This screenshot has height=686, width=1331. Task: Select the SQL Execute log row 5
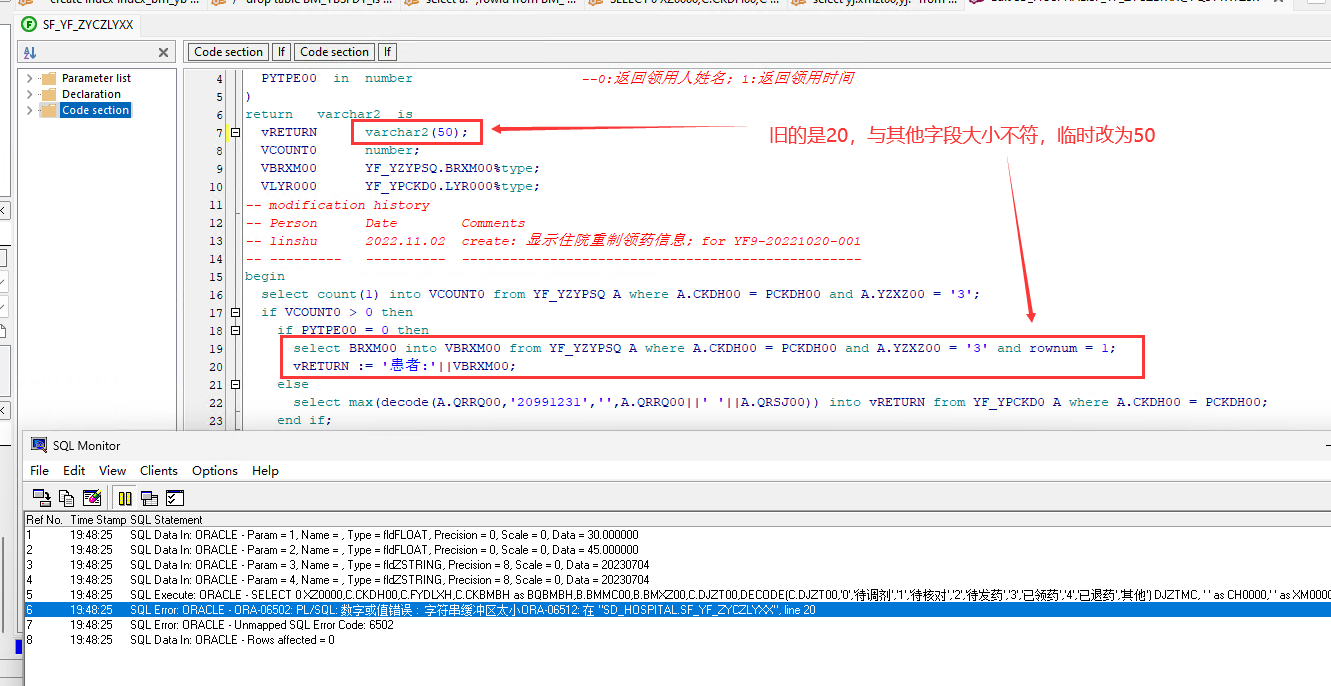[x=677, y=594]
